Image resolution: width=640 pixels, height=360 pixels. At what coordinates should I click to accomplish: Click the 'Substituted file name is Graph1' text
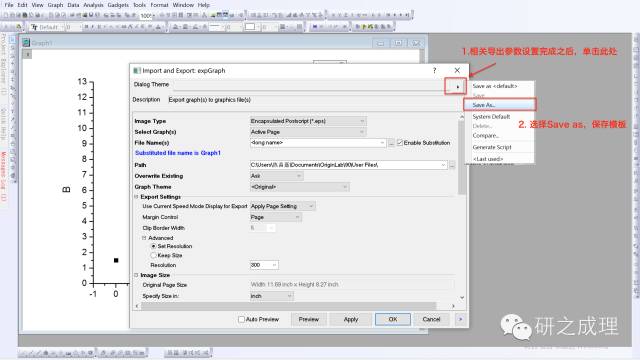tap(178, 153)
